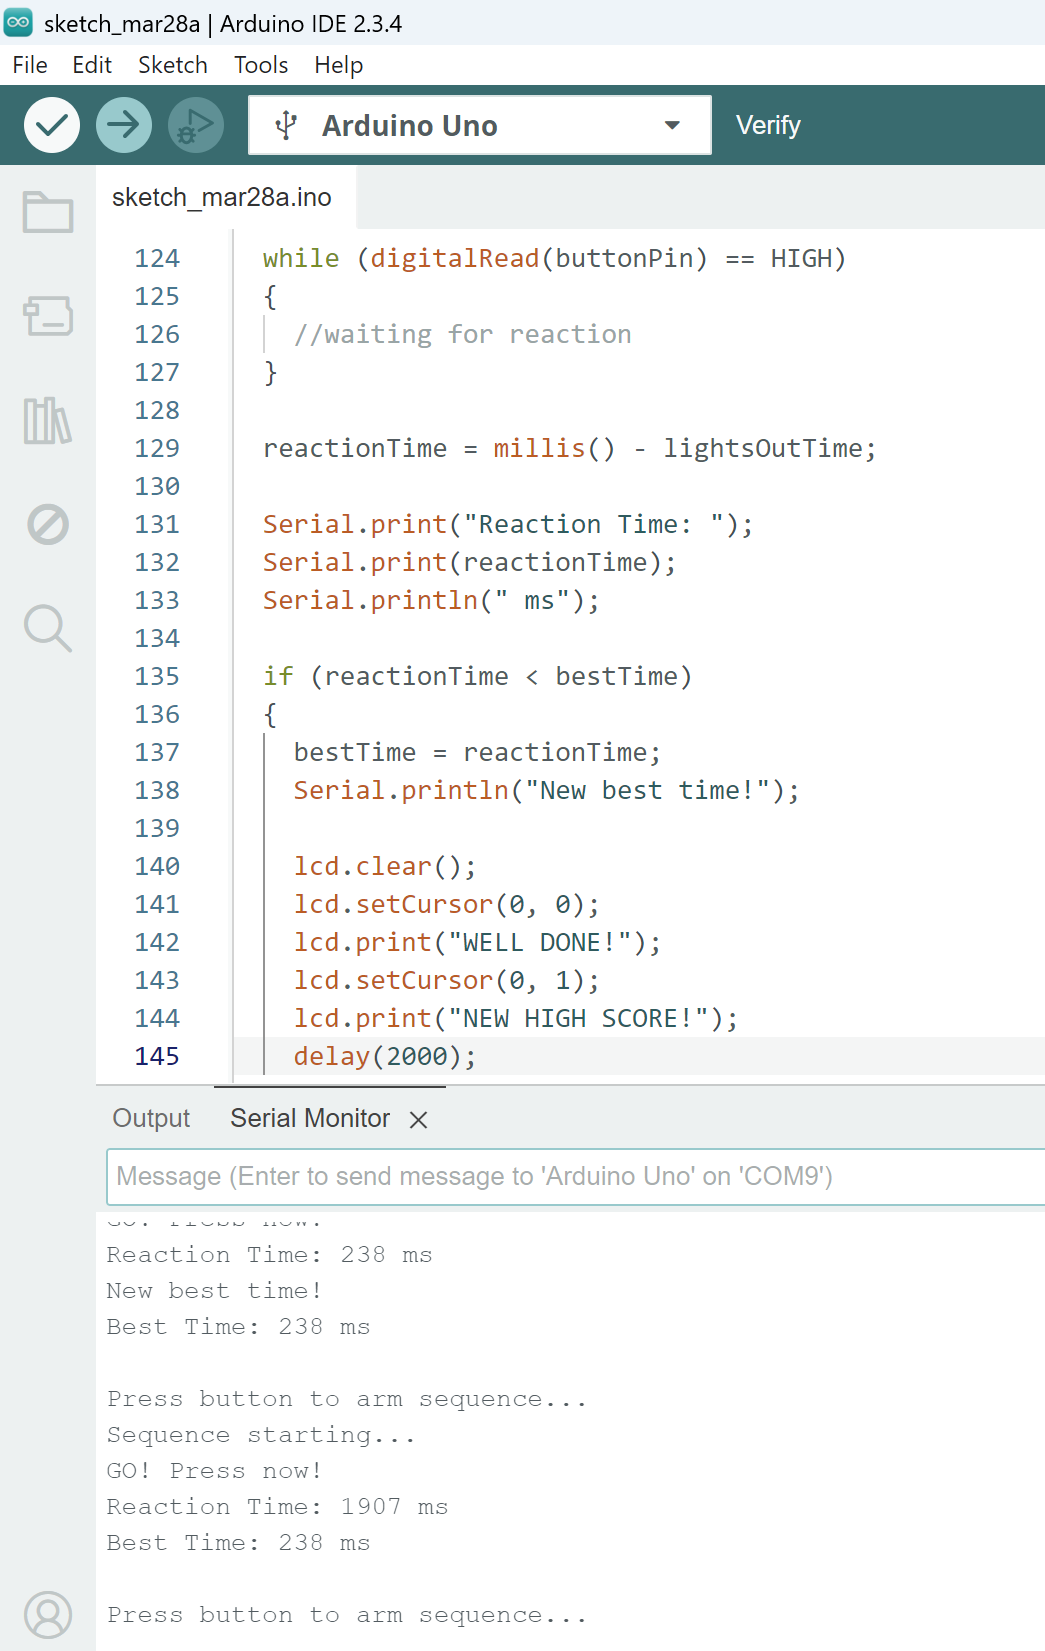Click line number 124 in gutter
The image size is (1045, 1651).
pyautogui.click(x=157, y=258)
